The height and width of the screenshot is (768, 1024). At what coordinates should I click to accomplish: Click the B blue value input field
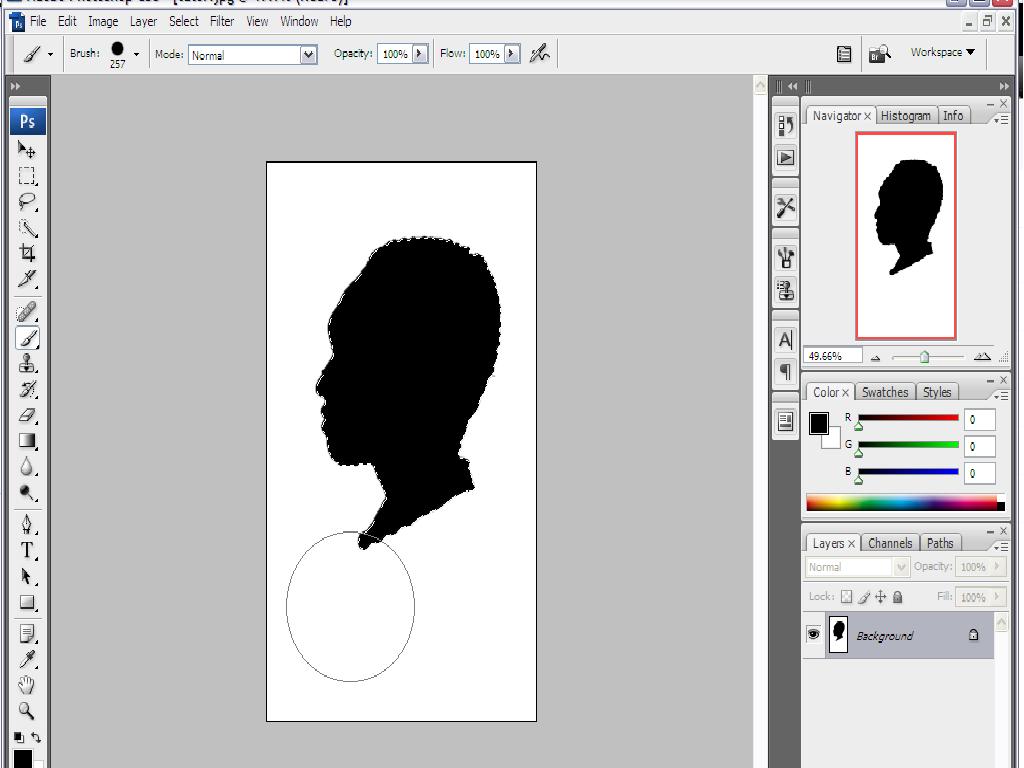pyautogui.click(x=980, y=473)
